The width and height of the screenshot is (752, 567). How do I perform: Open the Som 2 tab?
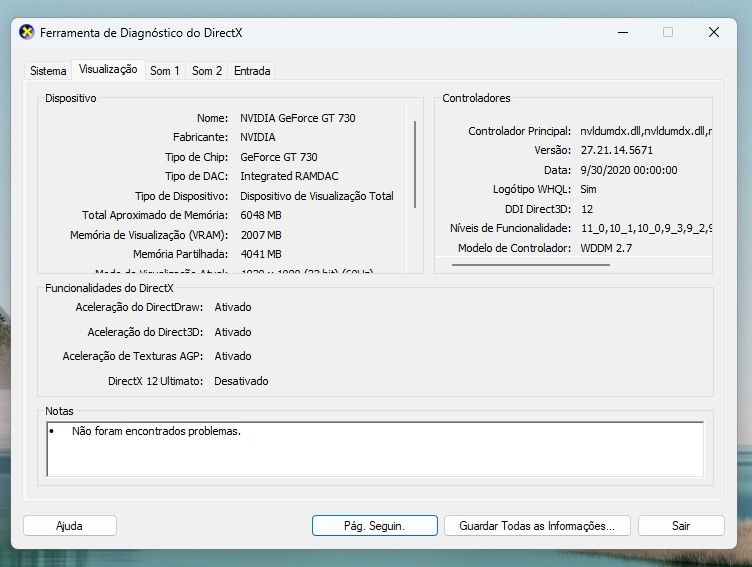pos(207,71)
